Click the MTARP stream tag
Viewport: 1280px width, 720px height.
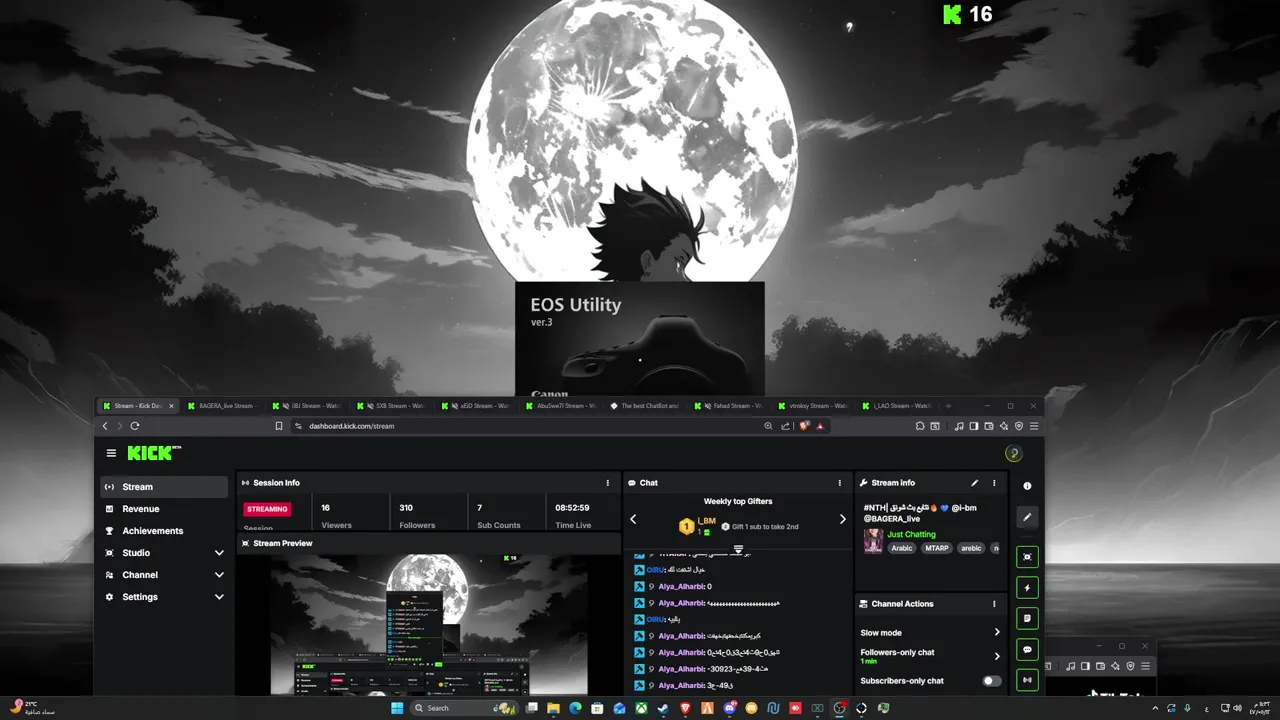point(937,548)
